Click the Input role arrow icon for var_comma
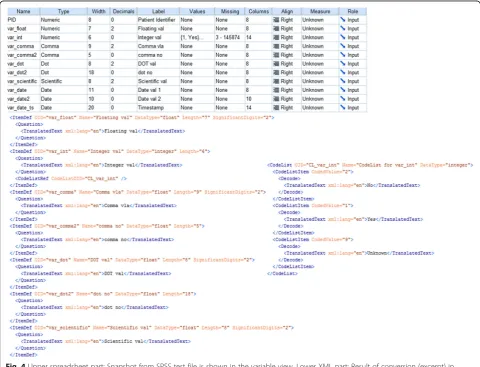This screenshot has height=367, width=480. click(x=343, y=46)
